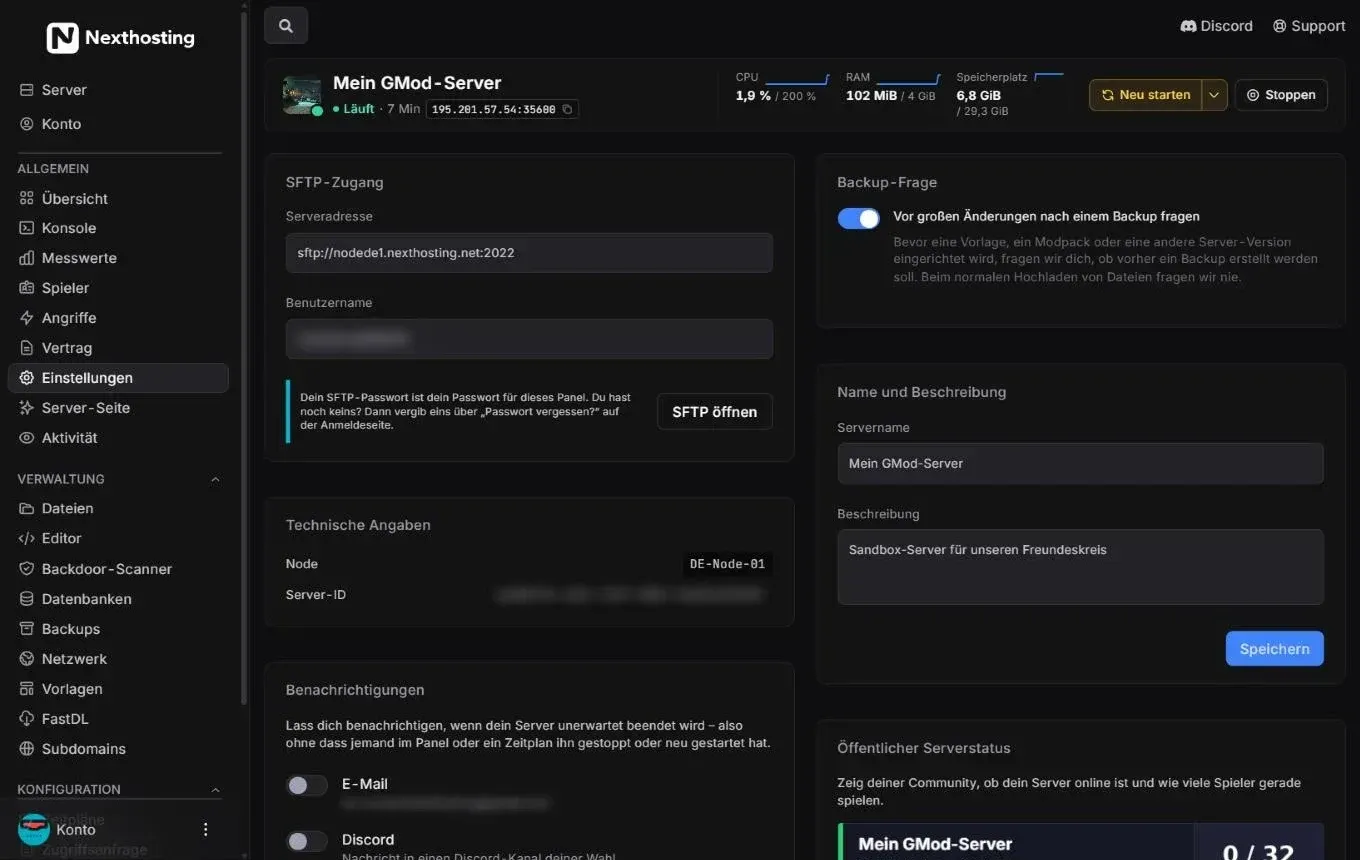Click the DE-Node-01 node value
The height and width of the screenshot is (860, 1360).
click(727, 564)
